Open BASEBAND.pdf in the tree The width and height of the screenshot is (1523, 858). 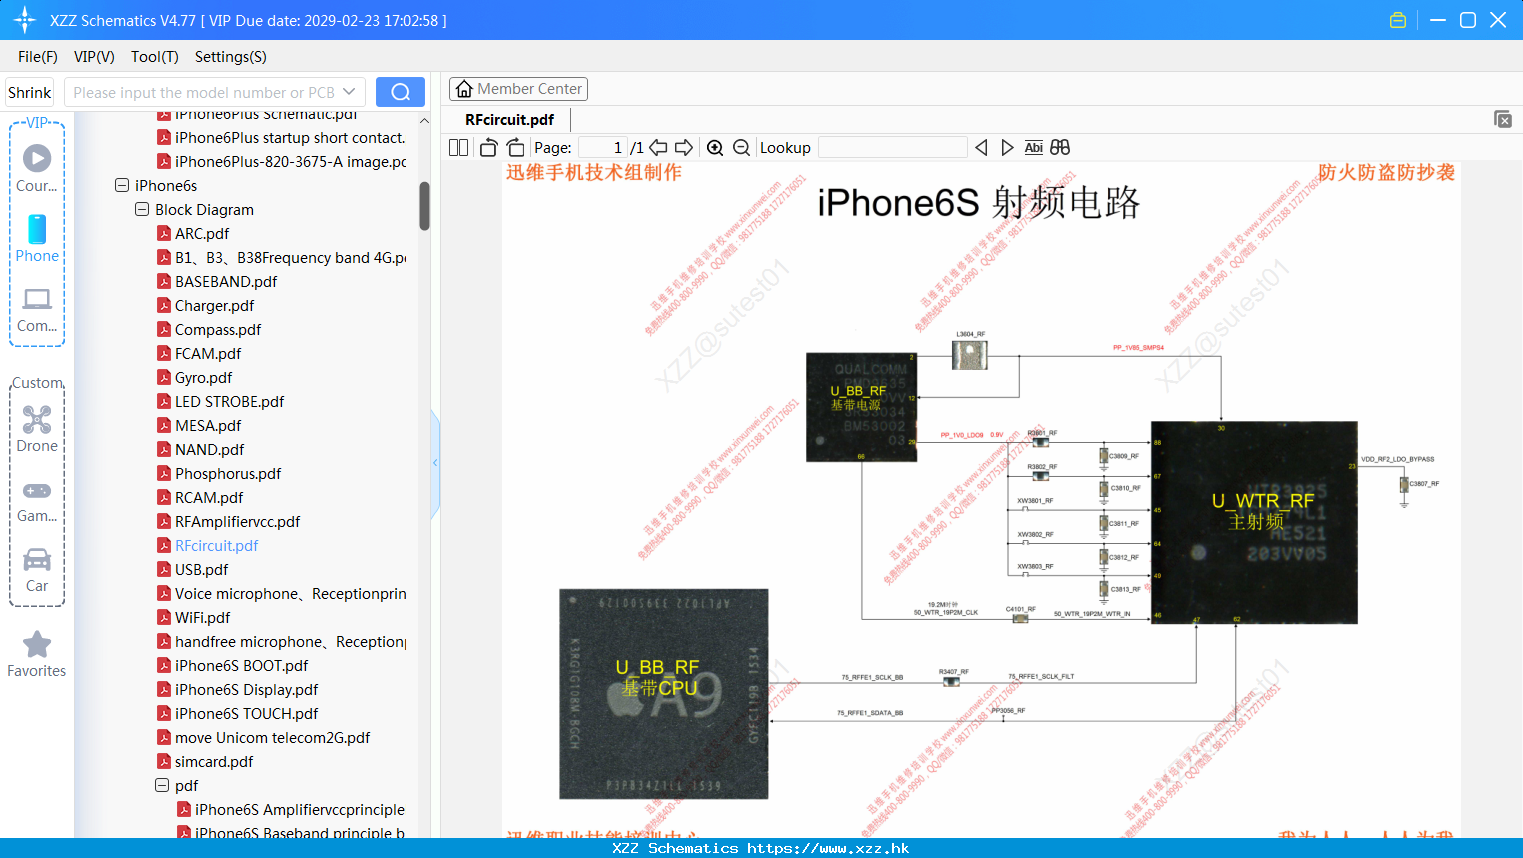[226, 281]
